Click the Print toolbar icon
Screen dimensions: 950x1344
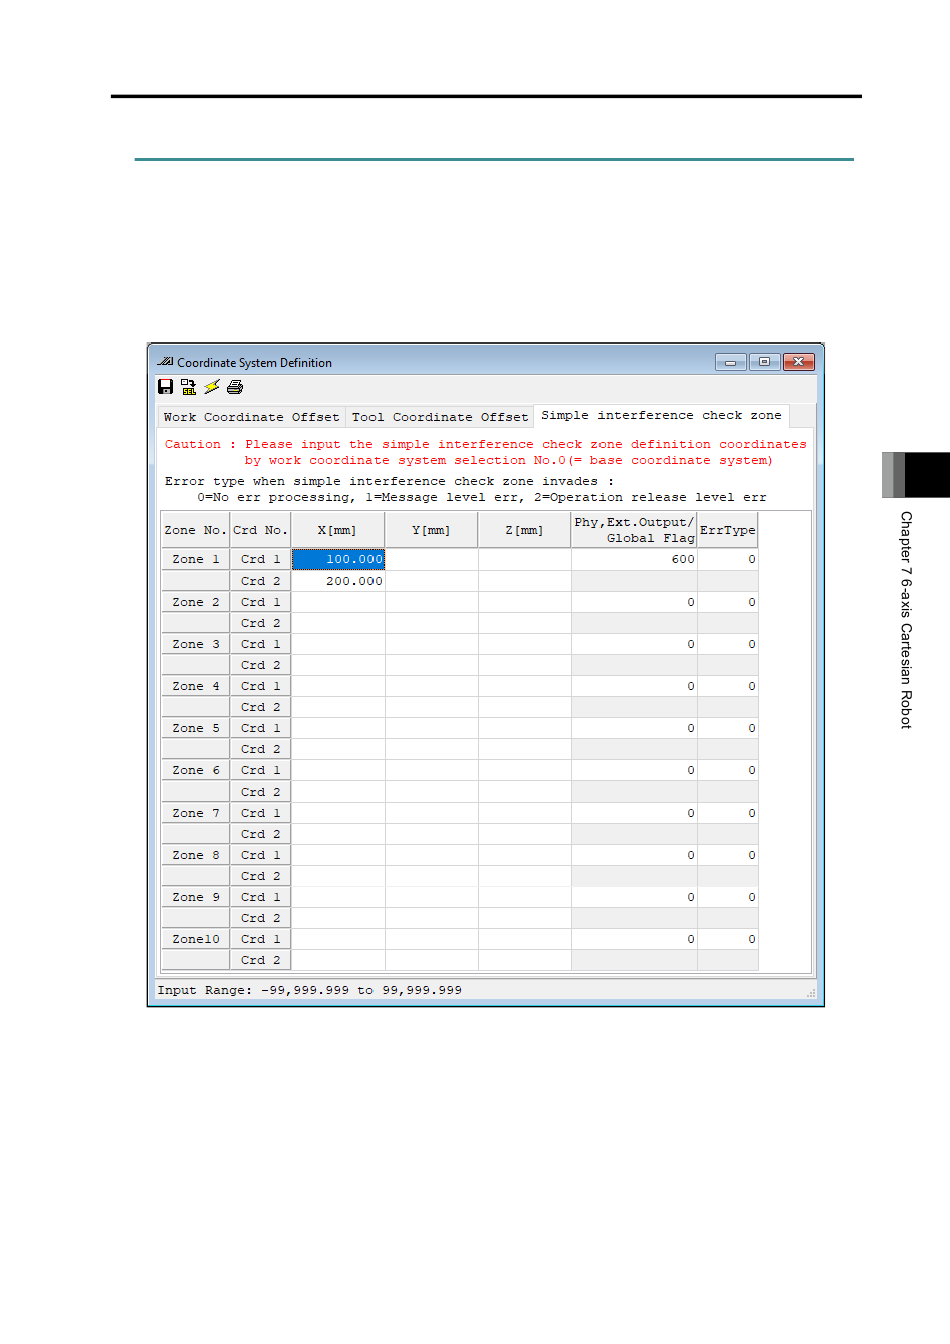[235, 387]
